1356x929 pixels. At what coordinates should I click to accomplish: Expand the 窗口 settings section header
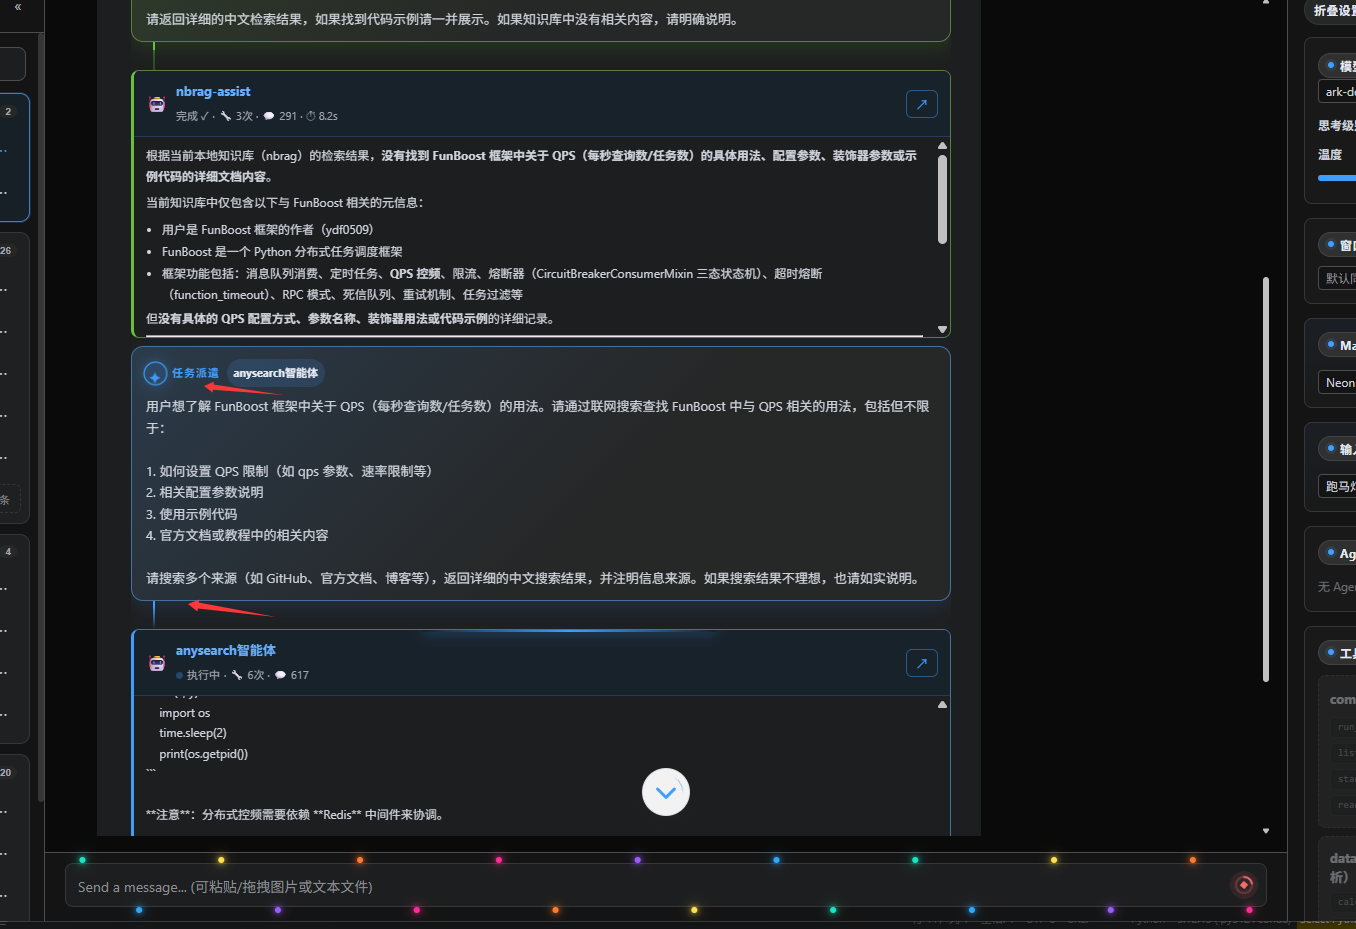(x=1338, y=245)
